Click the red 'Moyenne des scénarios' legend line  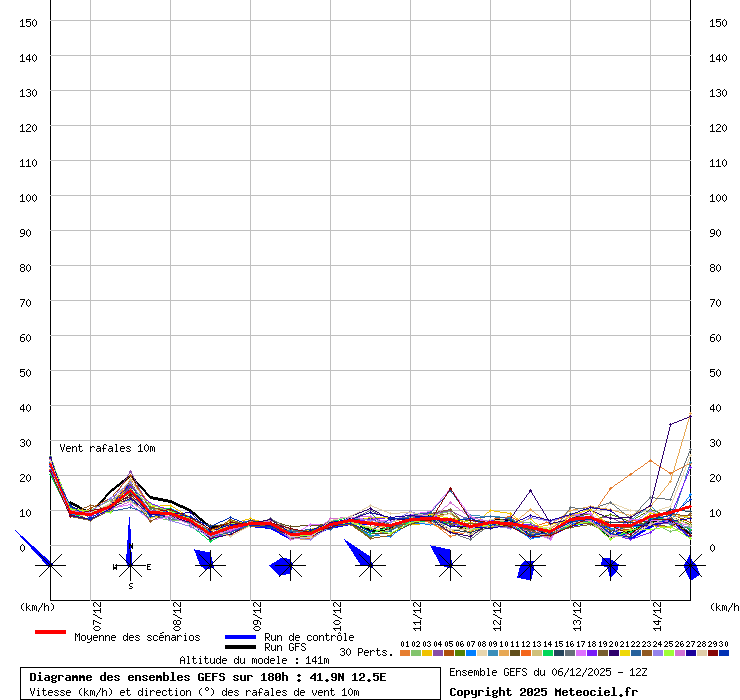click(50, 632)
